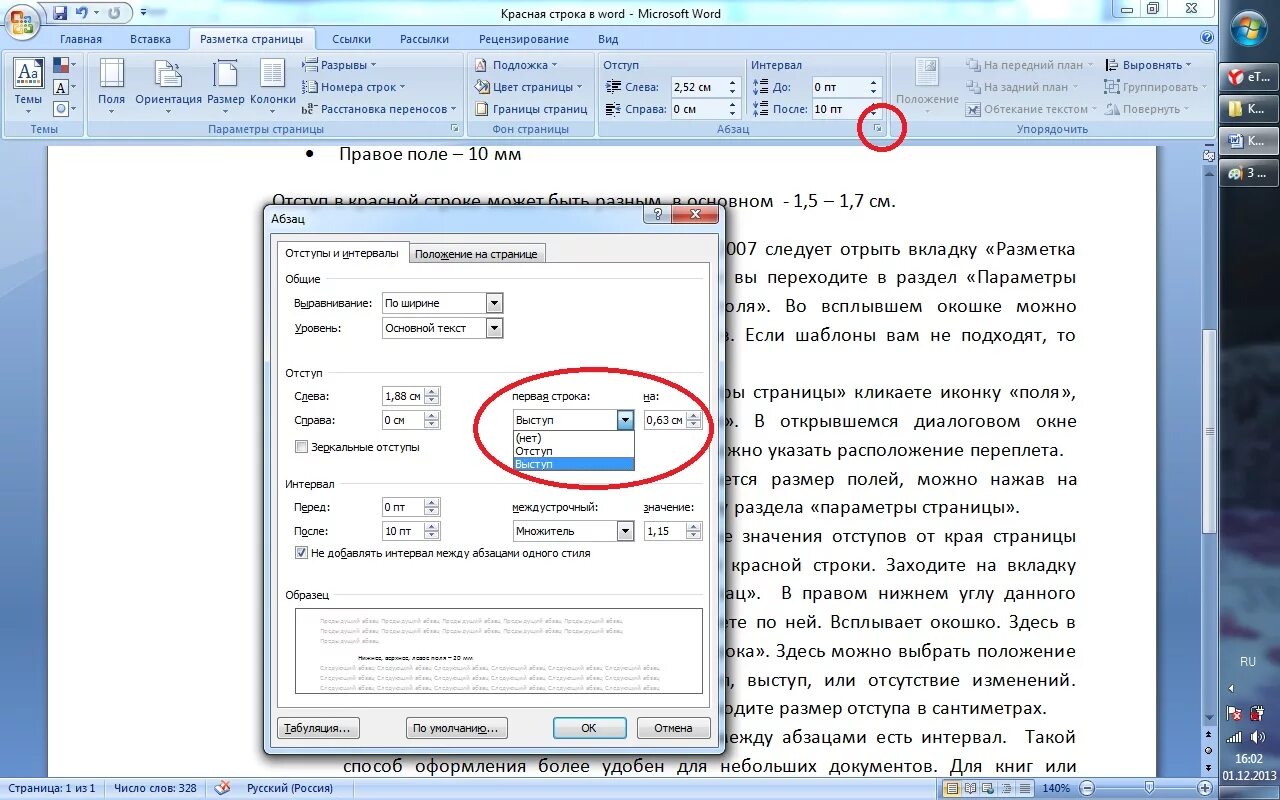Click help button in Абзац dialog
The height and width of the screenshot is (800, 1280).
point(657,215)
